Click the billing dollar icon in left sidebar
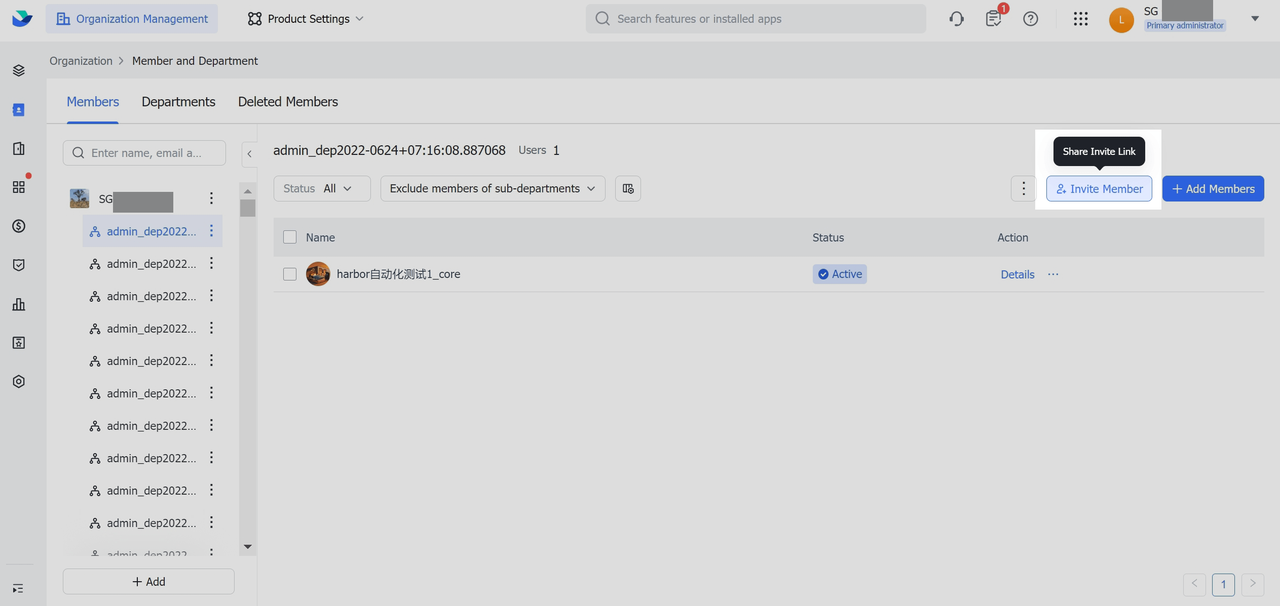 [18, 226]
